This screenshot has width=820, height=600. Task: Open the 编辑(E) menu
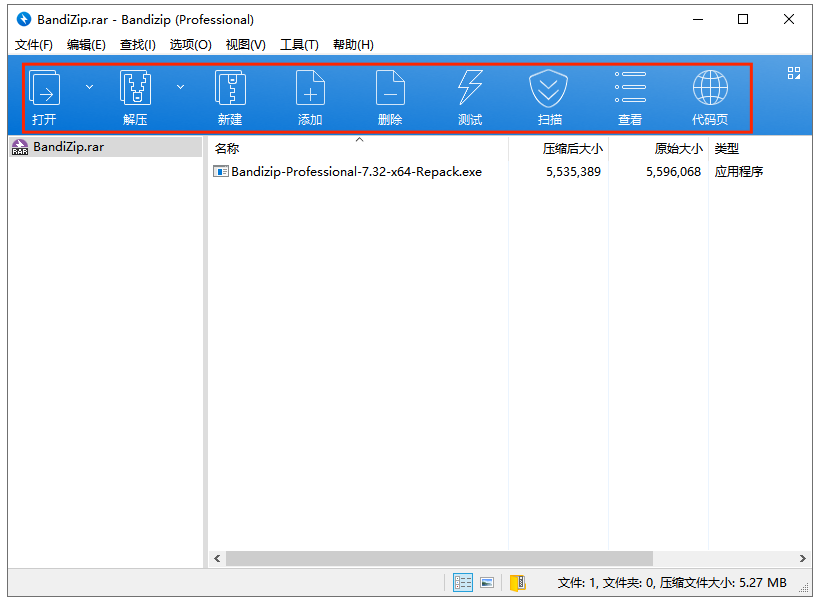pos(86,45)
